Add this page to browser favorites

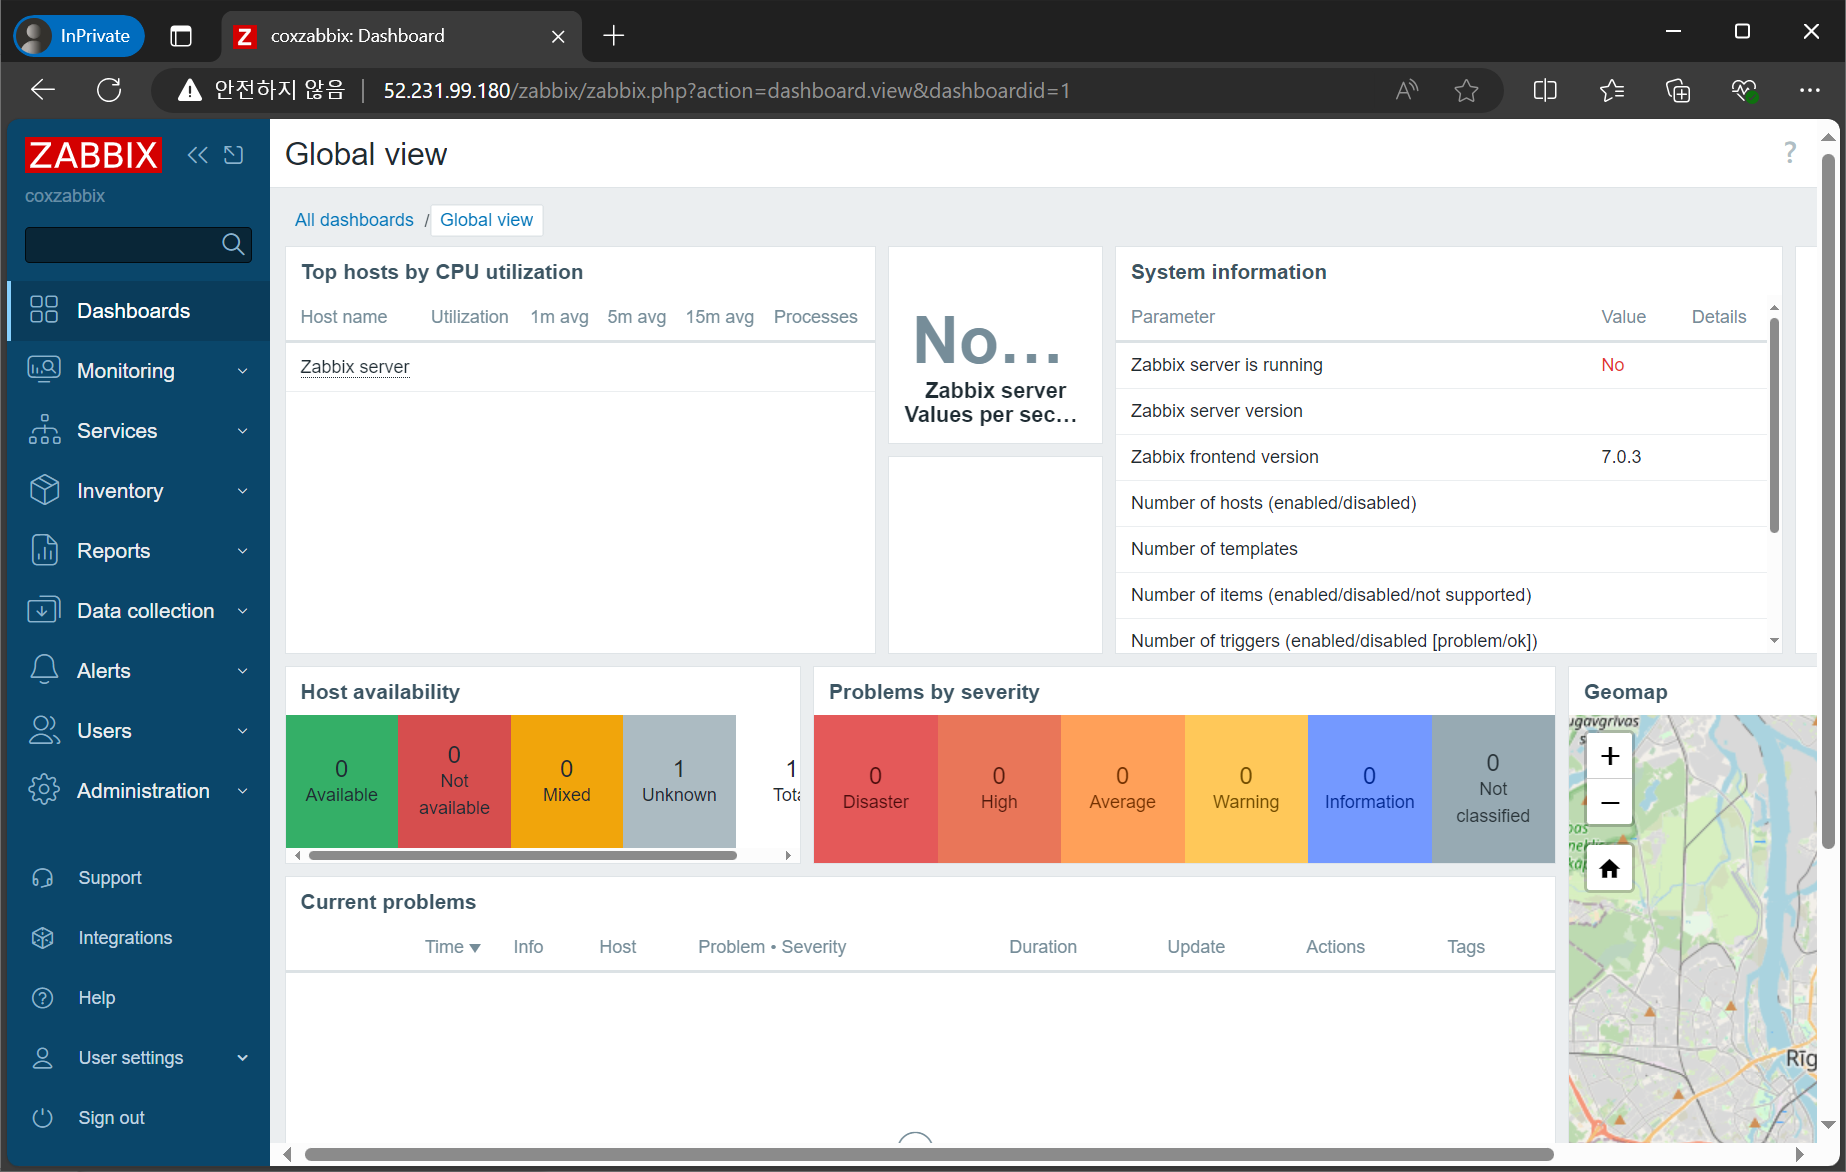(x=1466, y=91)
